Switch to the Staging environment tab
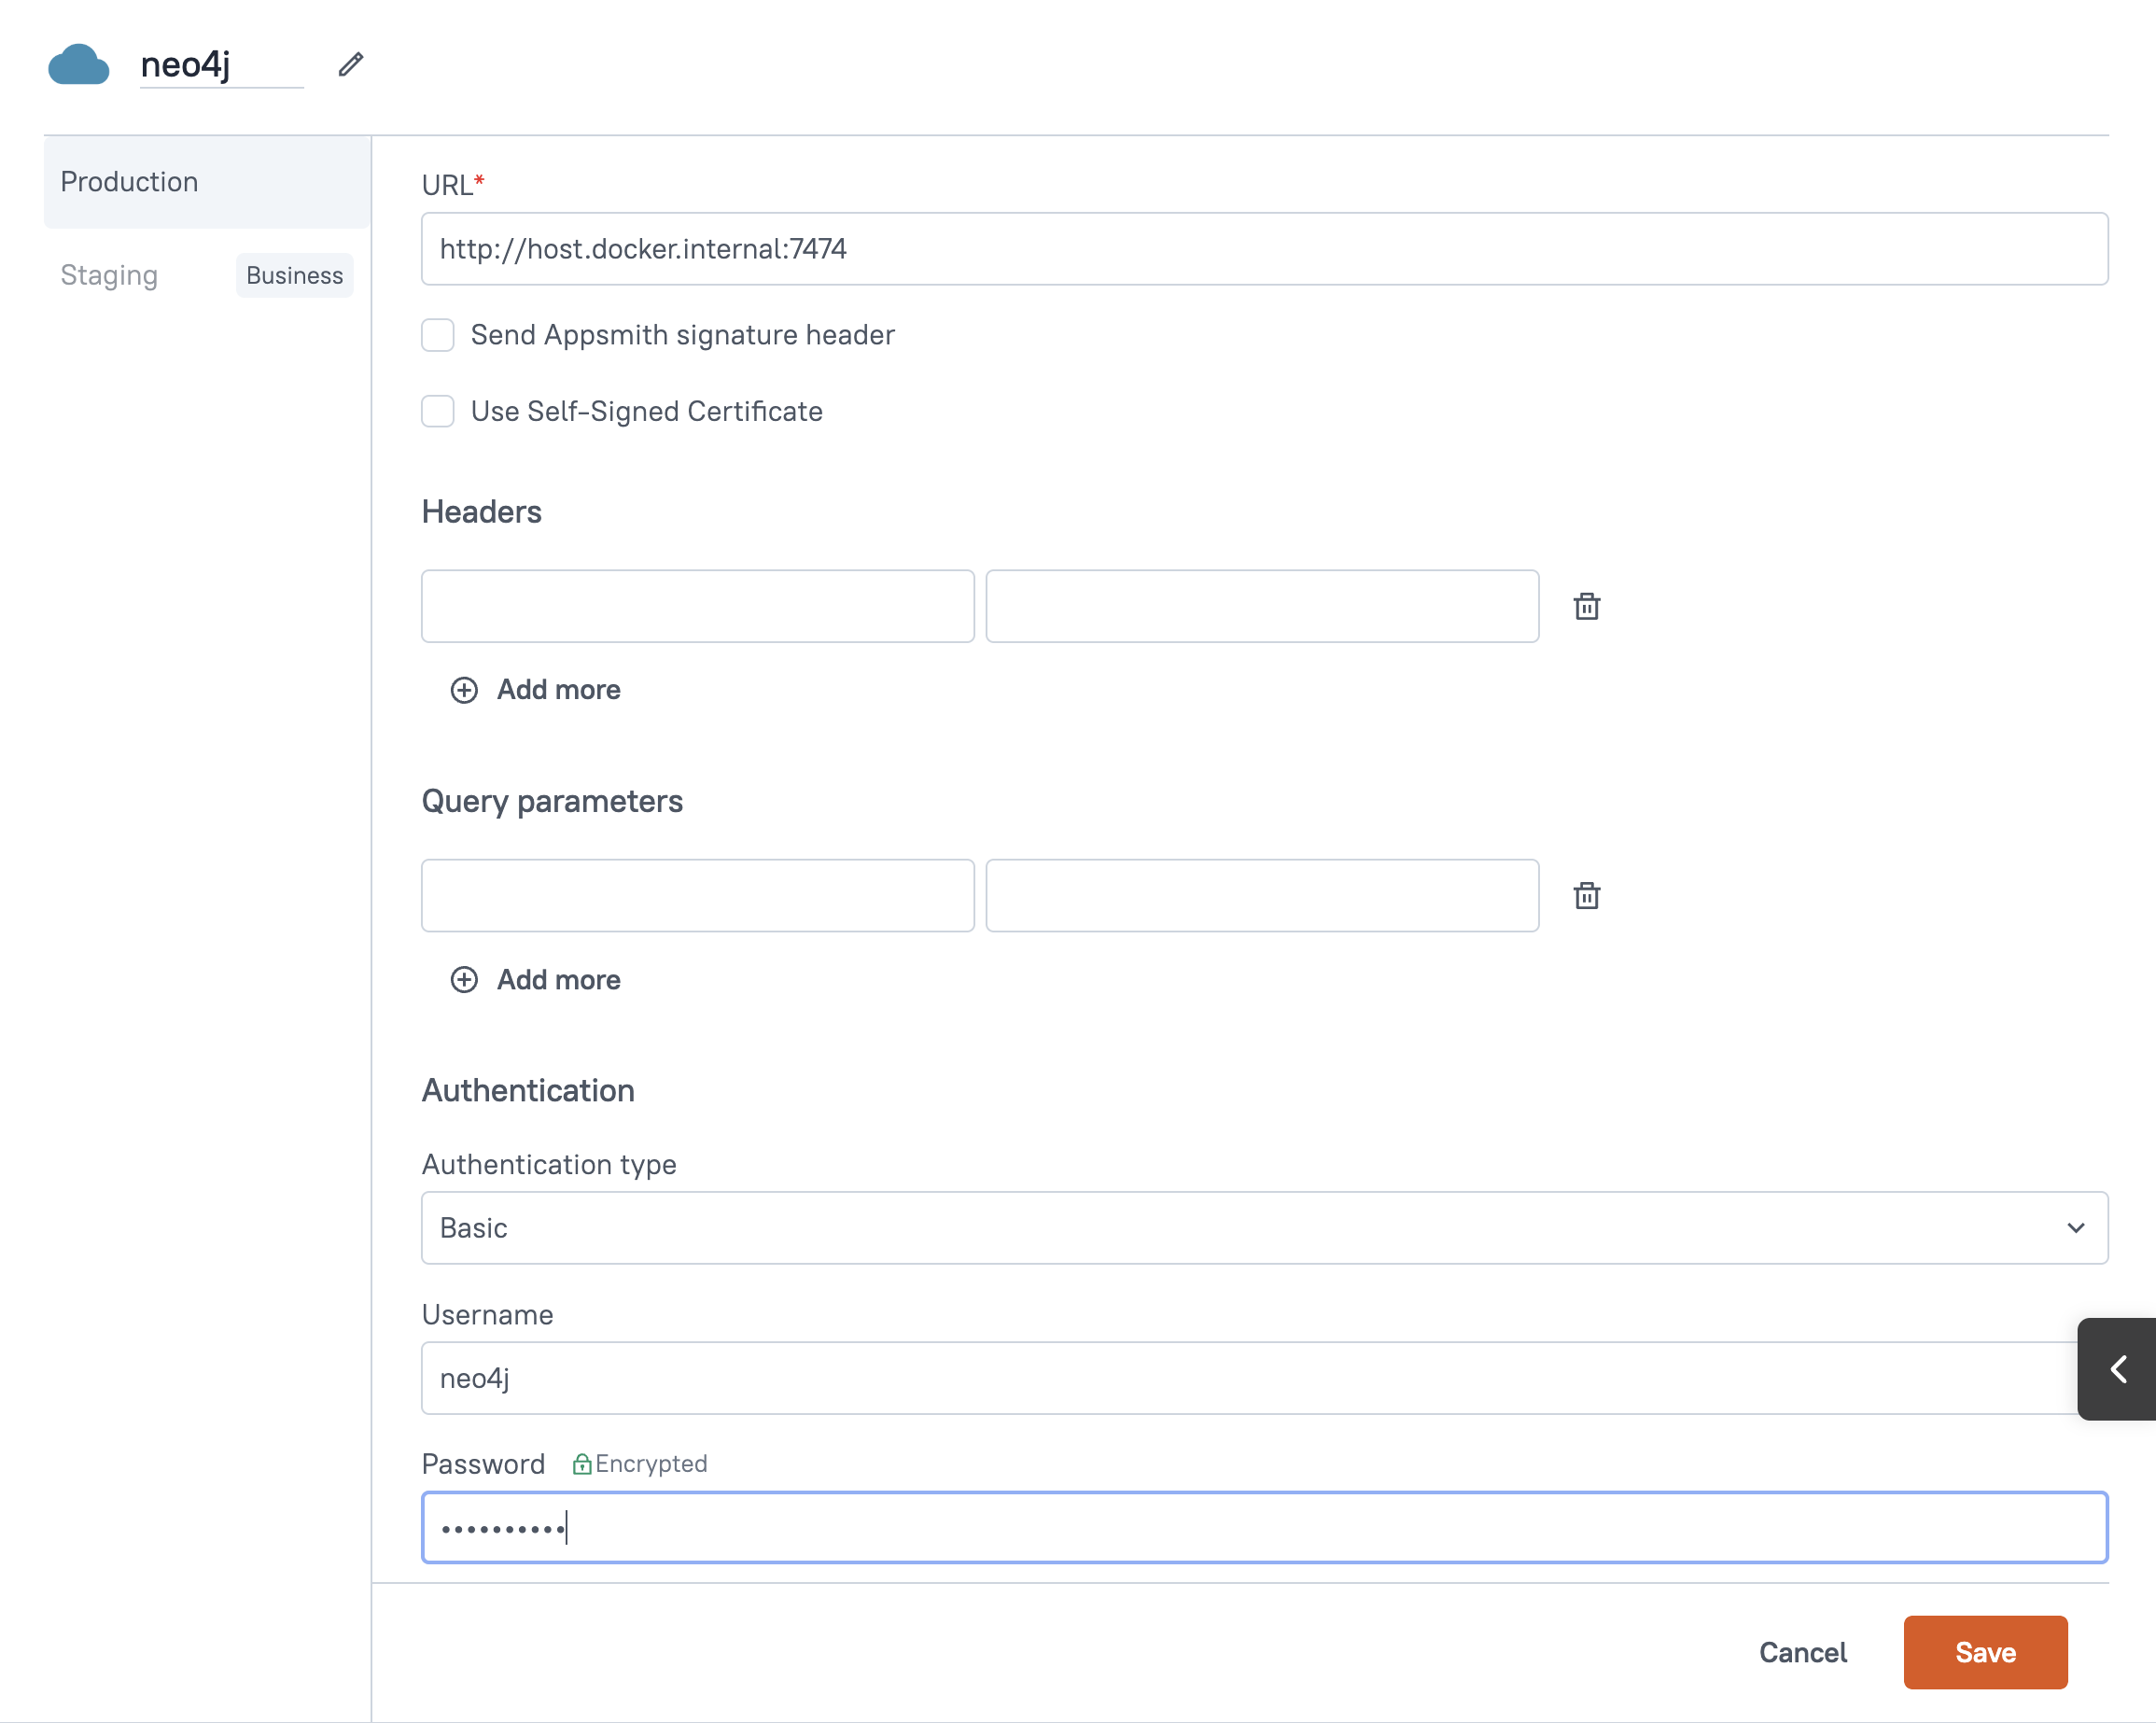Screen dimensions: 2156x1723 [x=110, y=275]
